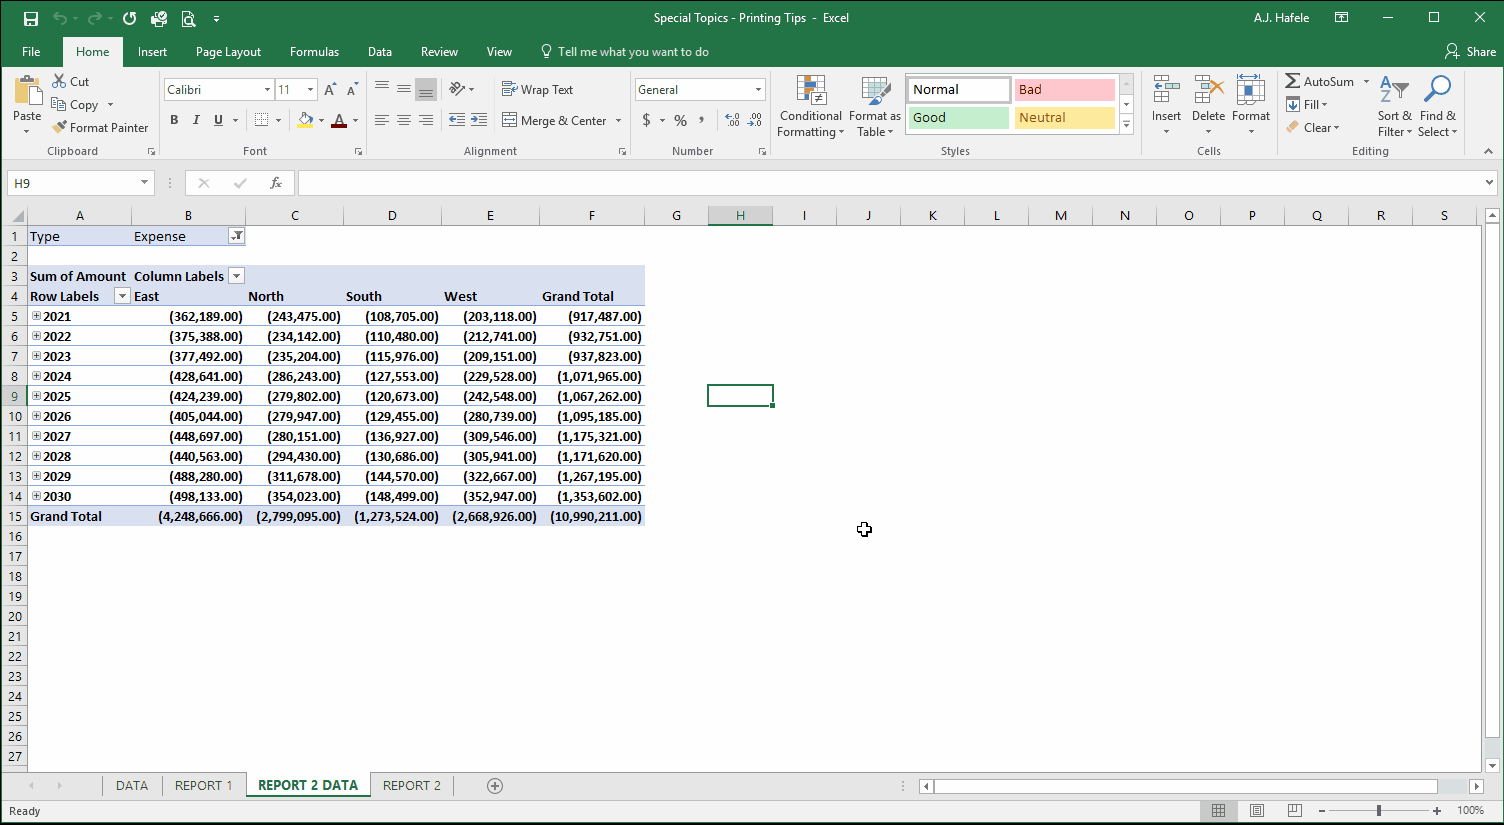Switch to the Insert ribbon tab
This screenshot has width=1504, height=825.
[152, 52]
